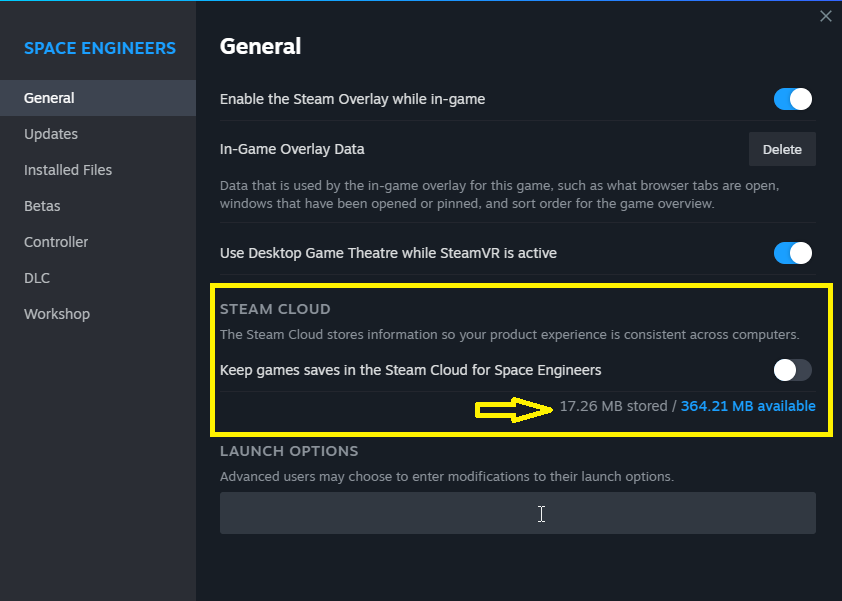Click the STEAM CLOUD section heading
The height and width of the screenshot is (601, 842).
point(275,309)
